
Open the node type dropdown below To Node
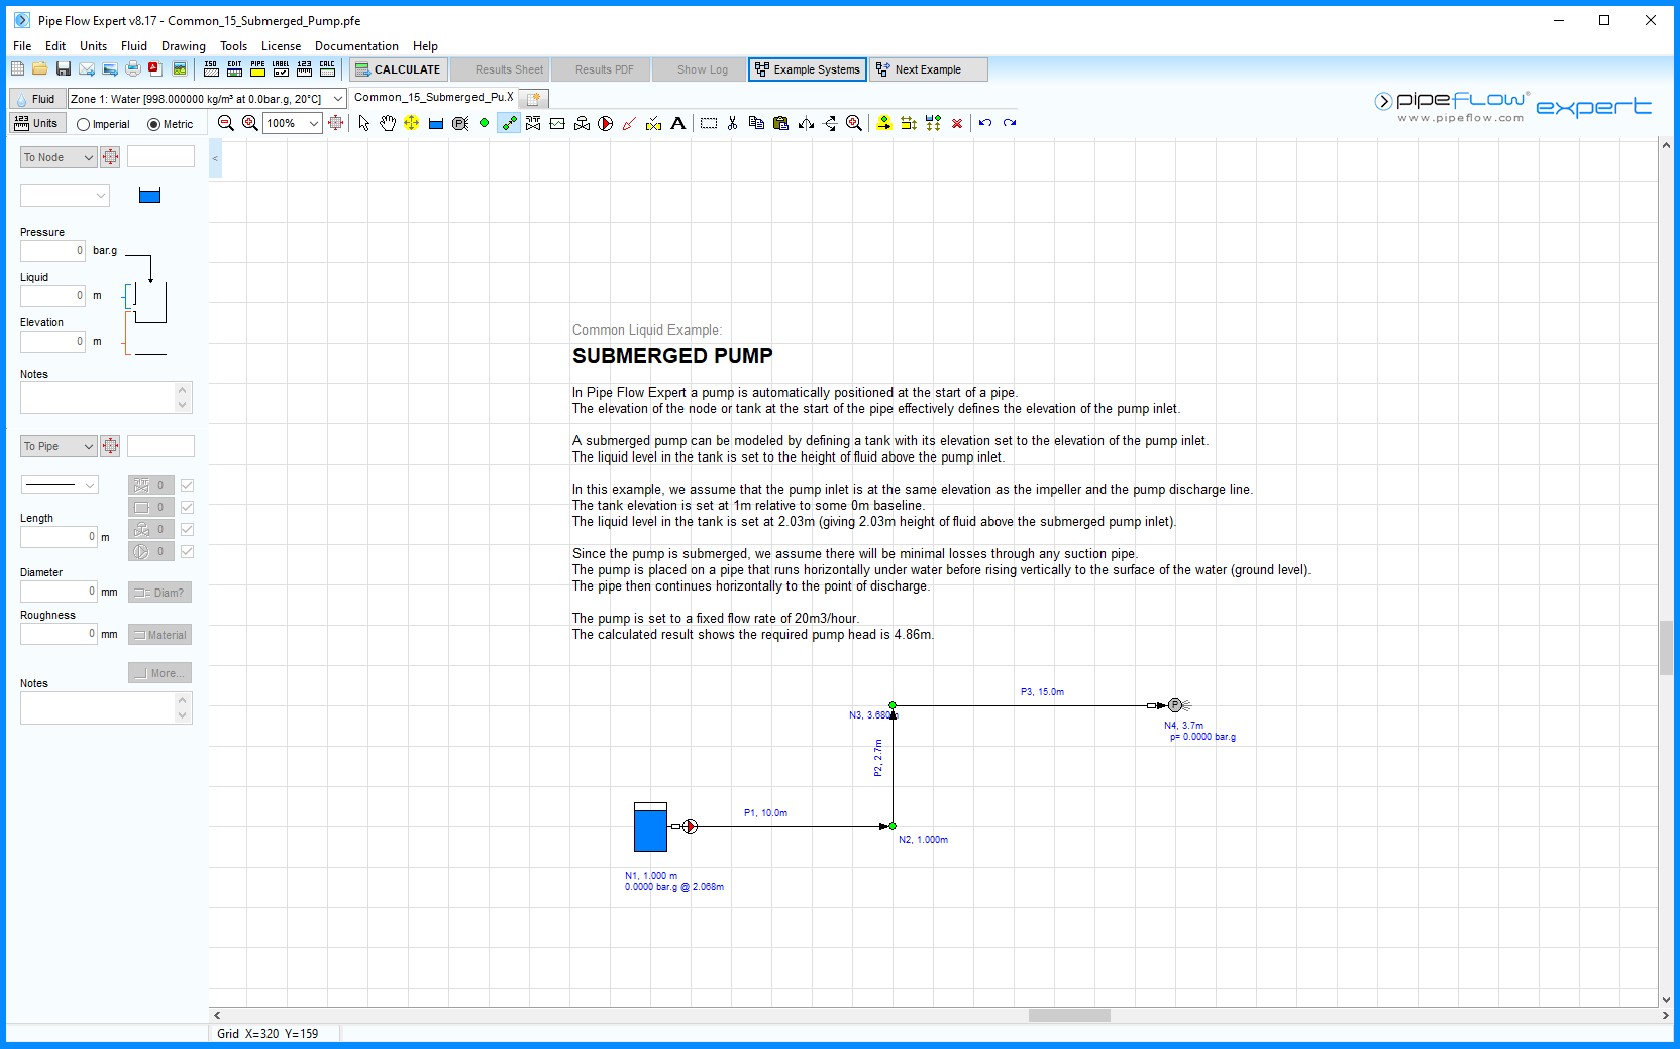click(x=65, y=196)
